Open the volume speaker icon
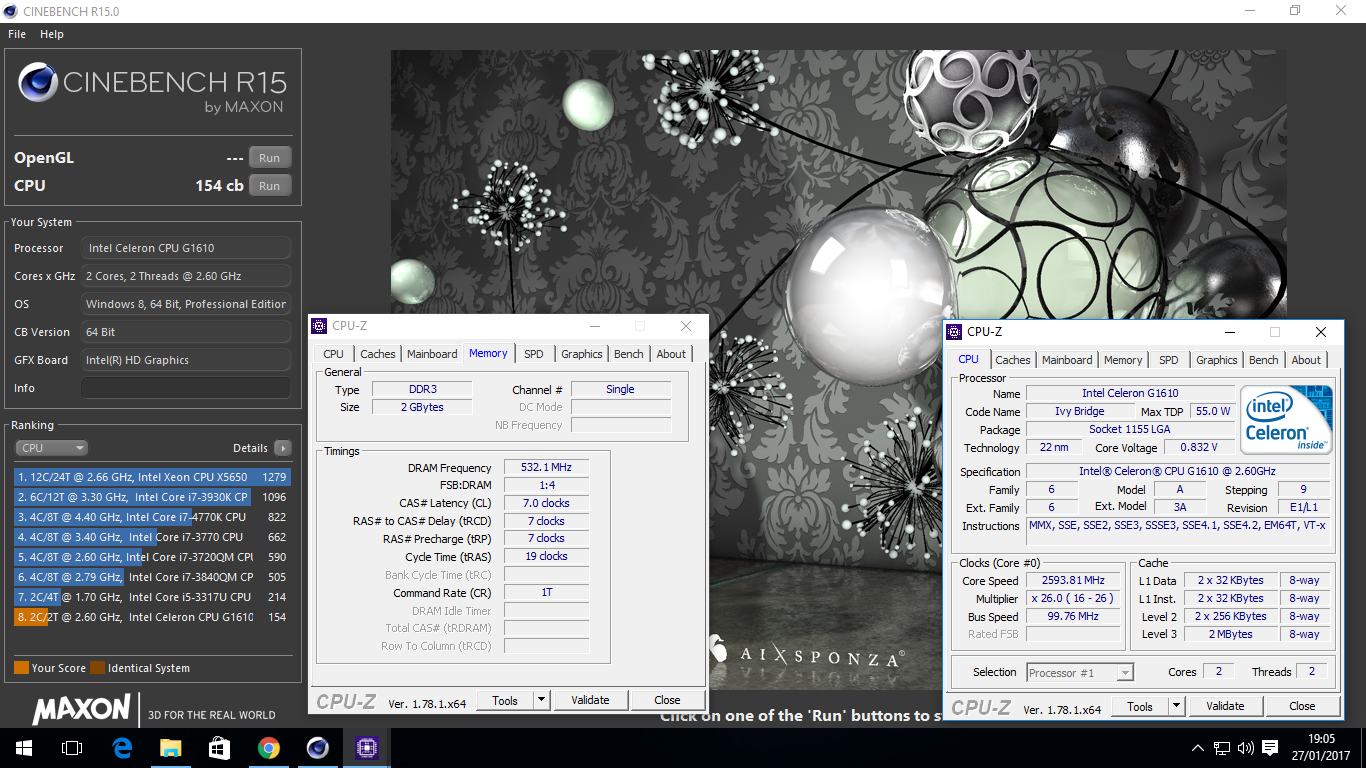Image resolution: width=1366 pixels, height=768 pixels. [1245, 748]
